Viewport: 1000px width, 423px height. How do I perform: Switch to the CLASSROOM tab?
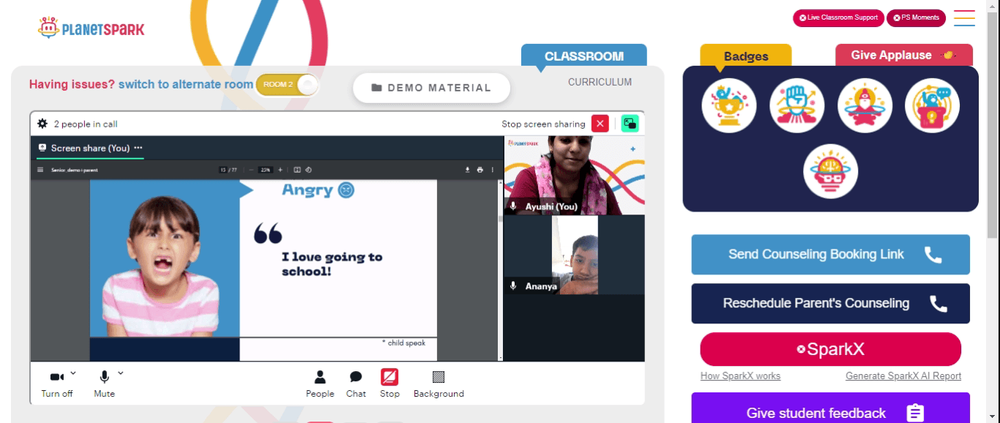[x=584, y=56]
